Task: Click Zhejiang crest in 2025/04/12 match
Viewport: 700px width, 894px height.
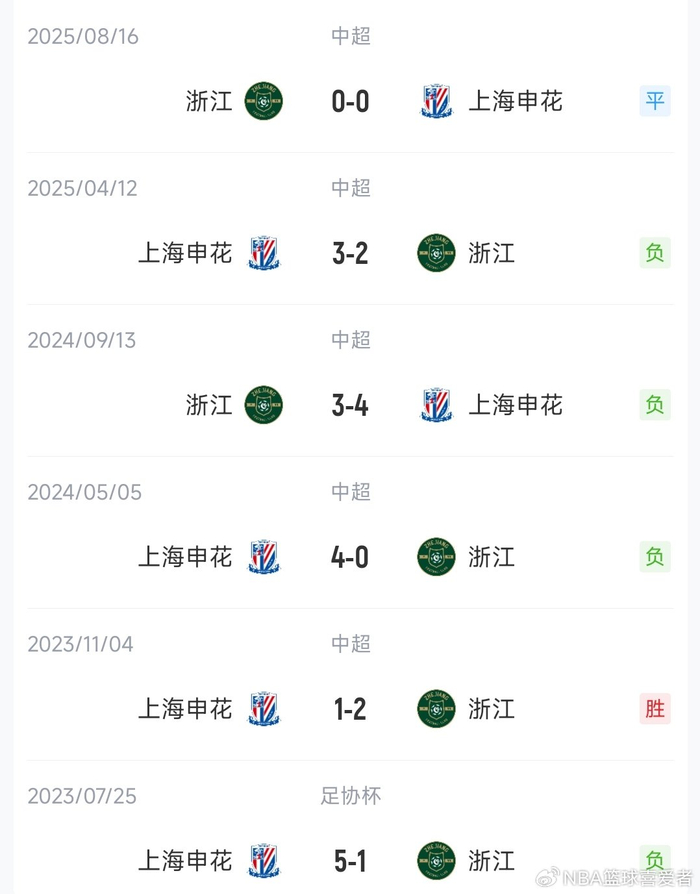Action: click(x=436, y=253)
